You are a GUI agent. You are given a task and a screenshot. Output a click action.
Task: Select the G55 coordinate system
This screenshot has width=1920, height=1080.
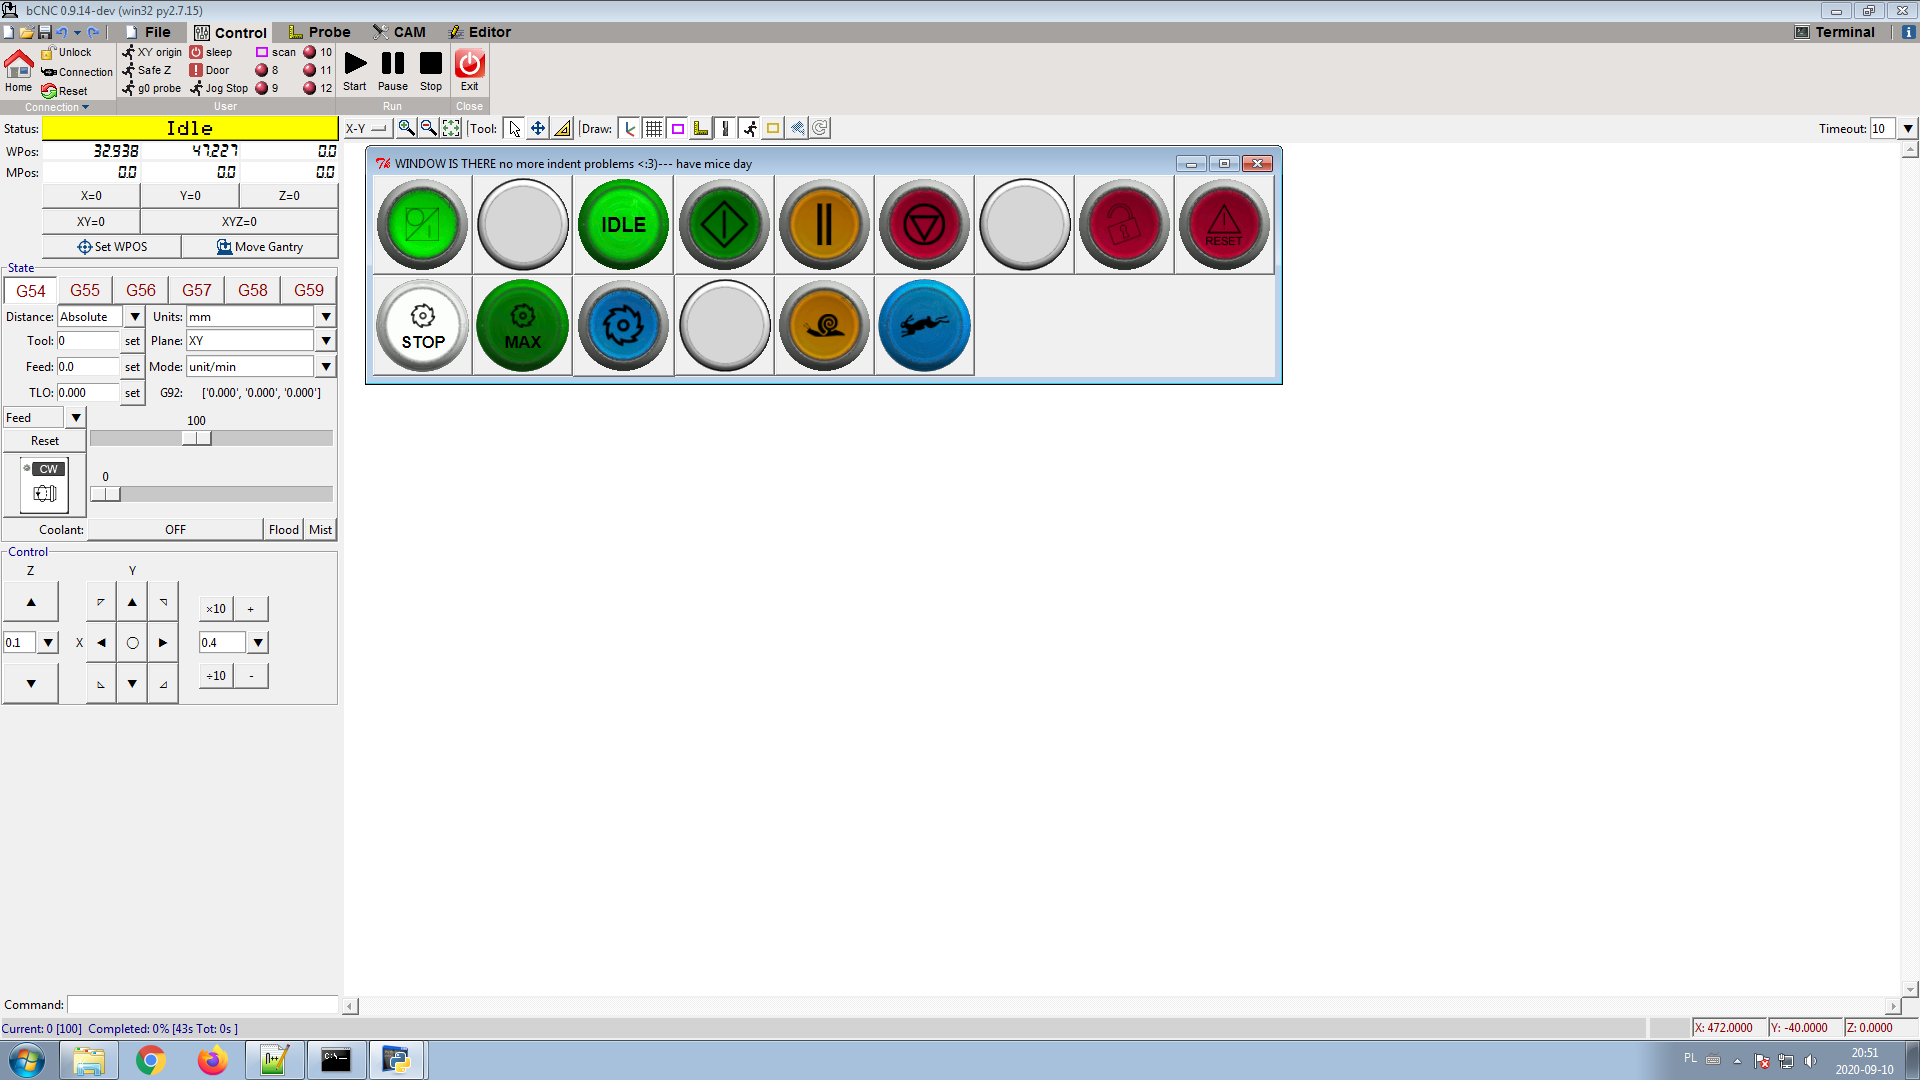point(85,290)
